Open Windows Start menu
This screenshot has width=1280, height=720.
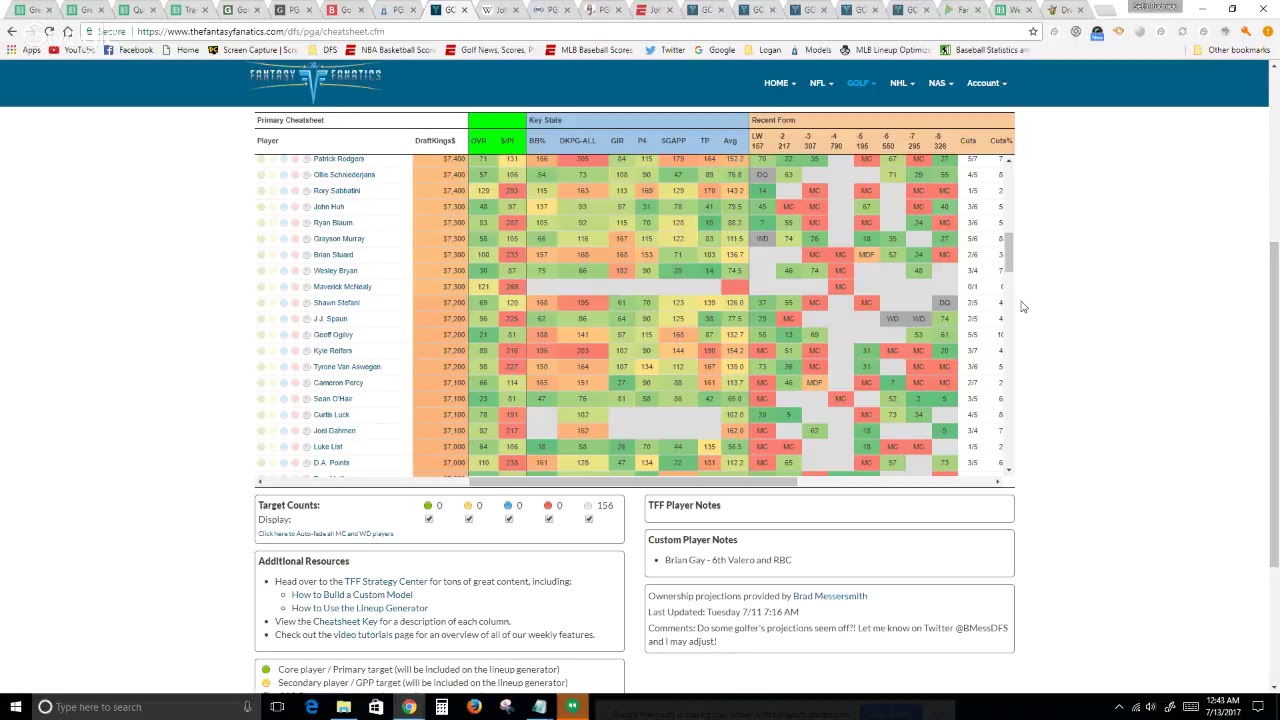[x=15, y=707]
